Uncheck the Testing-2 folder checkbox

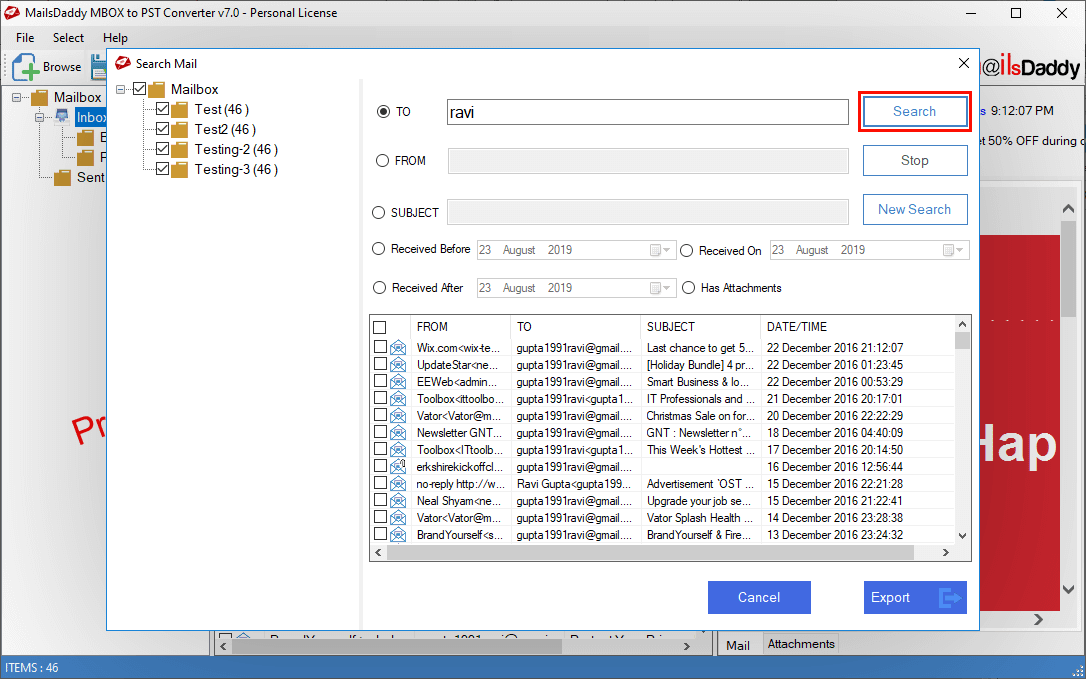[x=163, y=149]
